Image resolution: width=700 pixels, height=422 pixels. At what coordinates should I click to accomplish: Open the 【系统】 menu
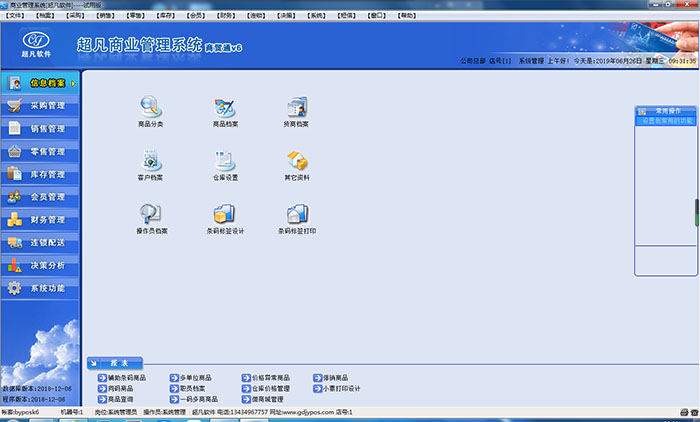point(317,16)
